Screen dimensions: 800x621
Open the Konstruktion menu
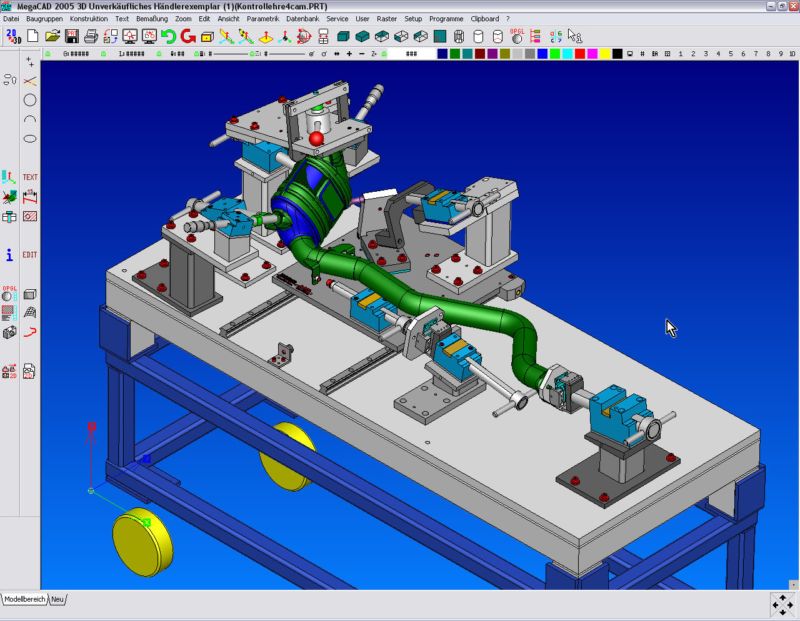(89, 18)
